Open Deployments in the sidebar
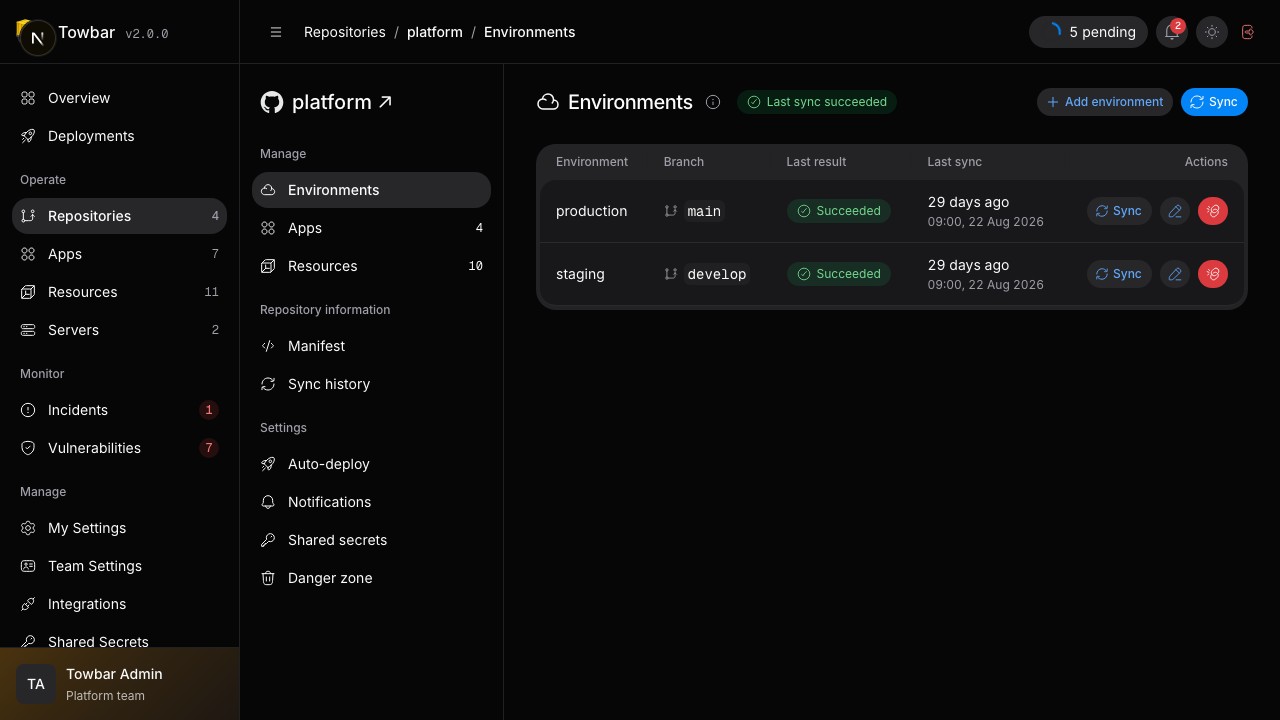 [119, 136]
